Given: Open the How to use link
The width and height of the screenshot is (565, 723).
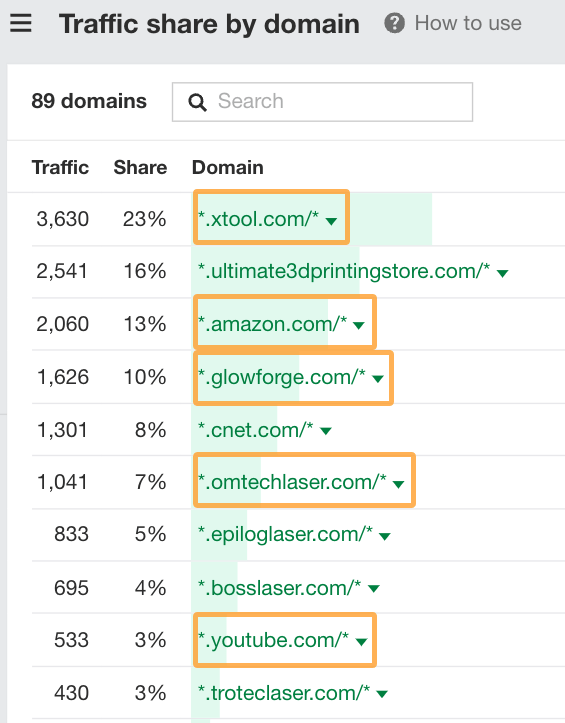Looking at the screenshot, I should [468, 23].
